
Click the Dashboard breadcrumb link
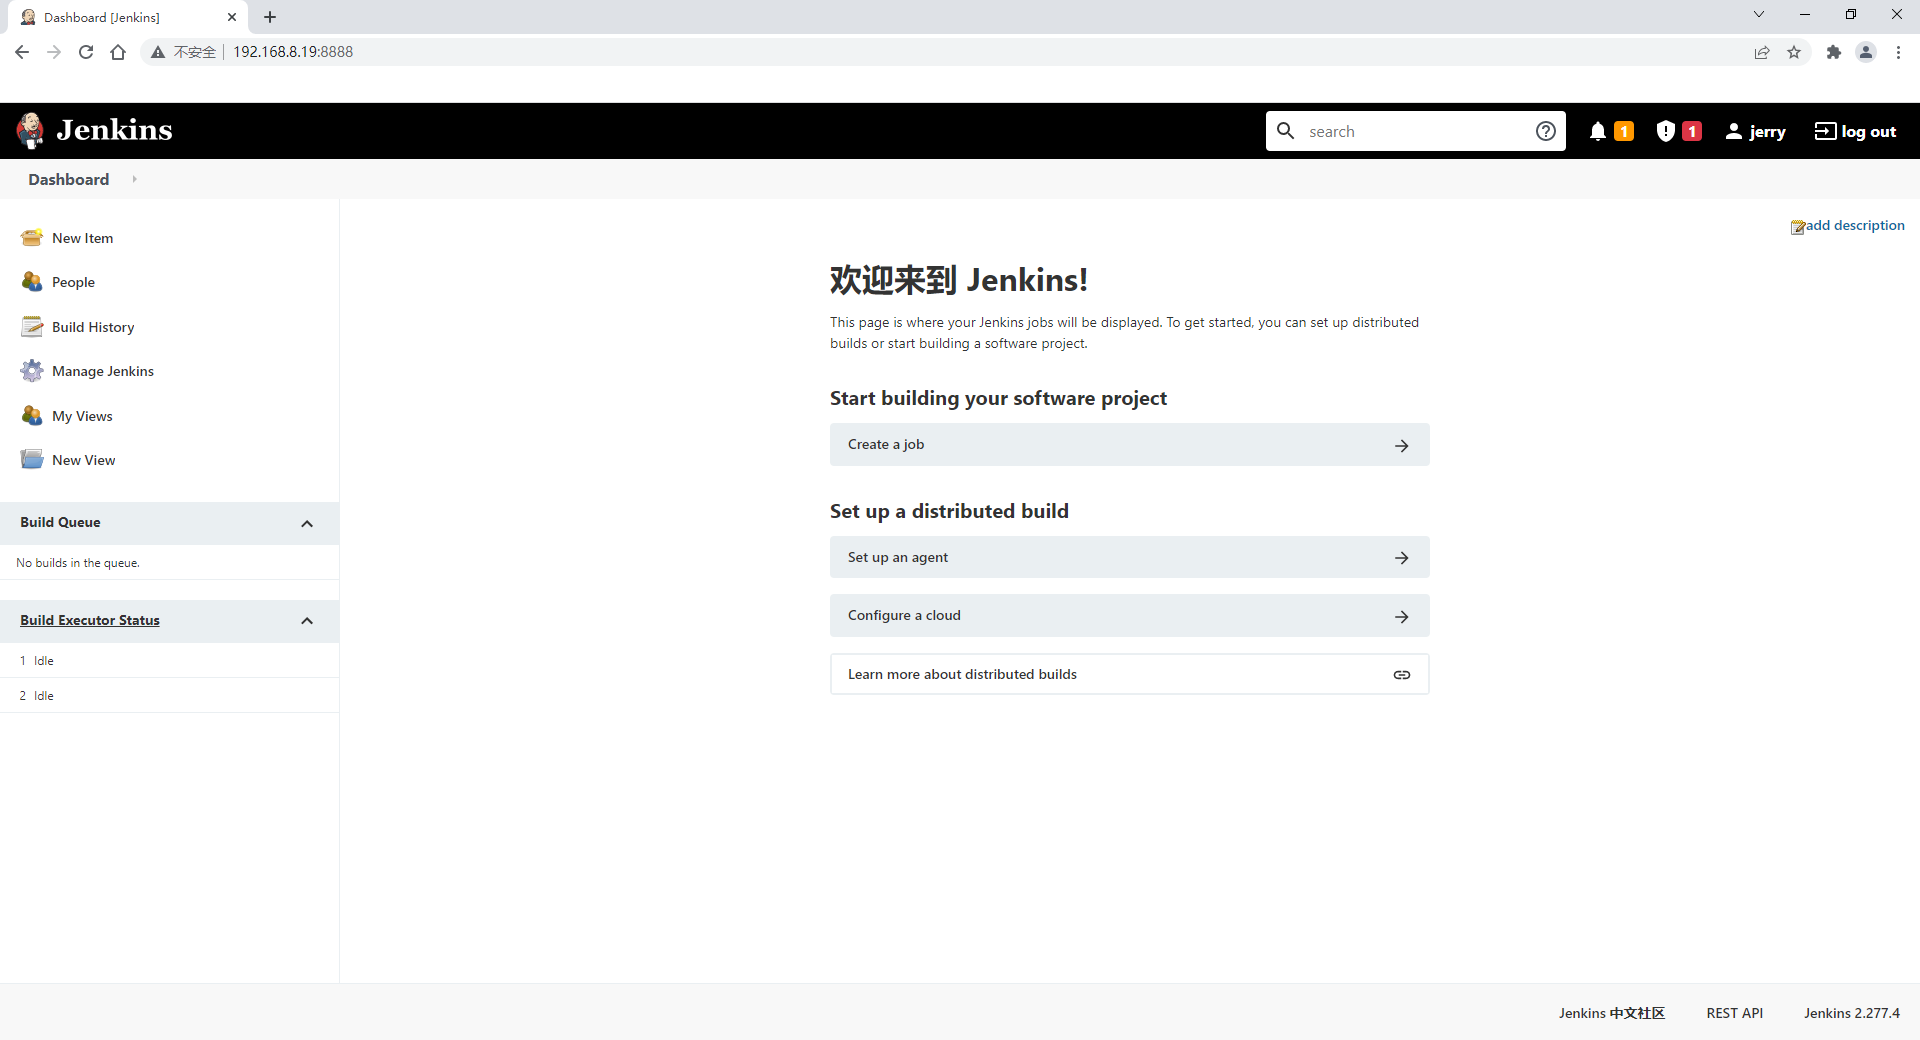point(68,179)
